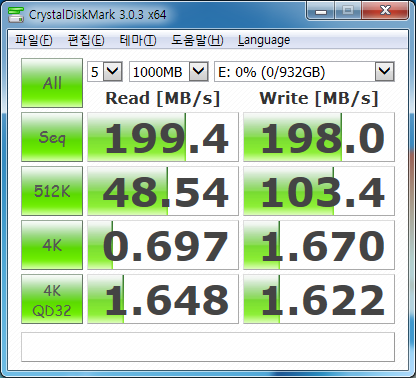
Task: Open the 도움말(H) menu
Action: pos(197,40)
